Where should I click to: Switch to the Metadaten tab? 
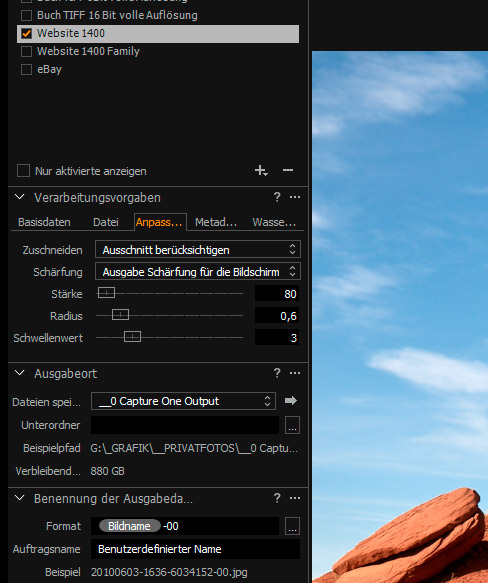(216, 222)
